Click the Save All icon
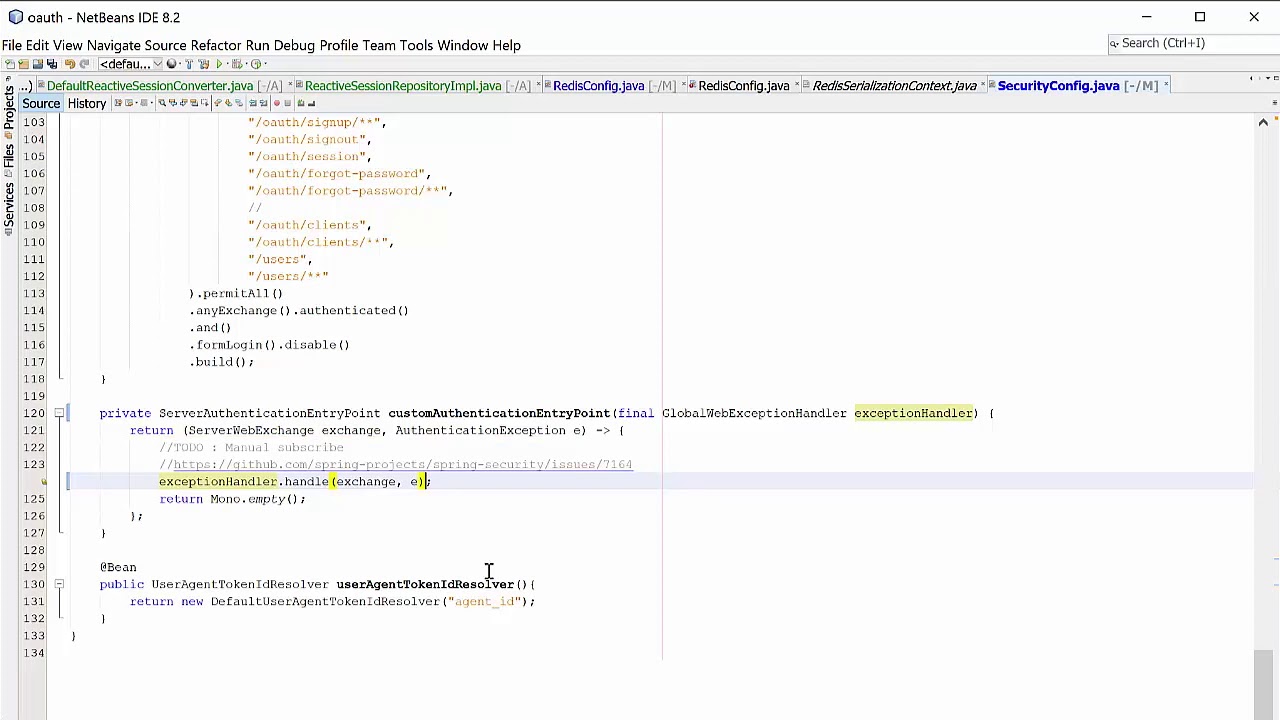The height and width of the screenshot is (720, 1280). pos(52,64)
